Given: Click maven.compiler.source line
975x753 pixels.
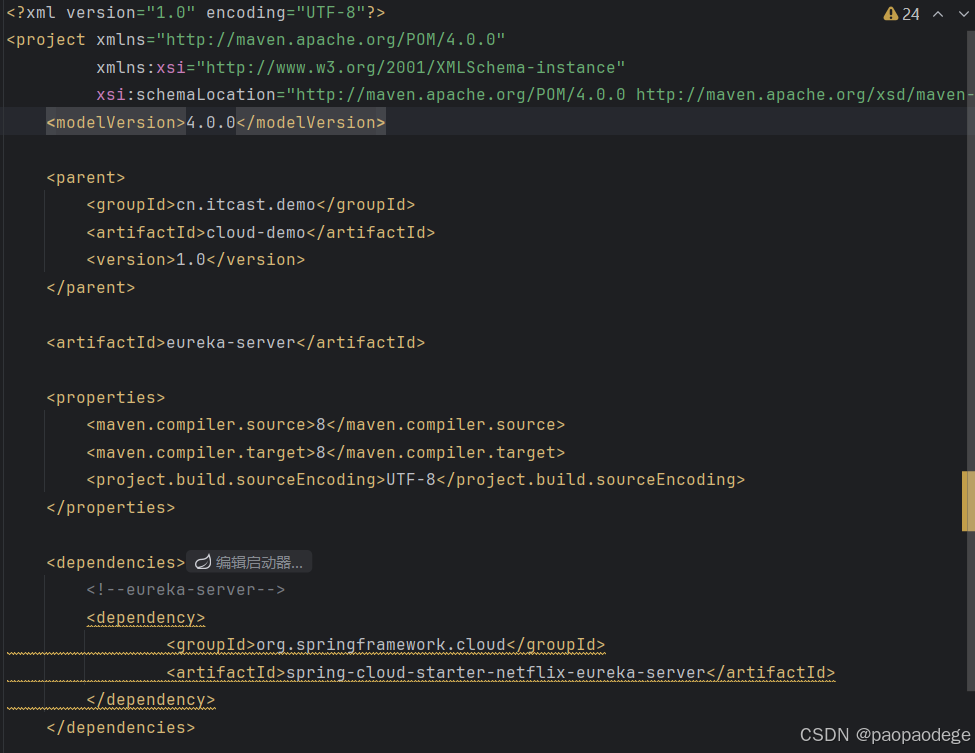Looking at the screenshot, I should coord(326,425).
